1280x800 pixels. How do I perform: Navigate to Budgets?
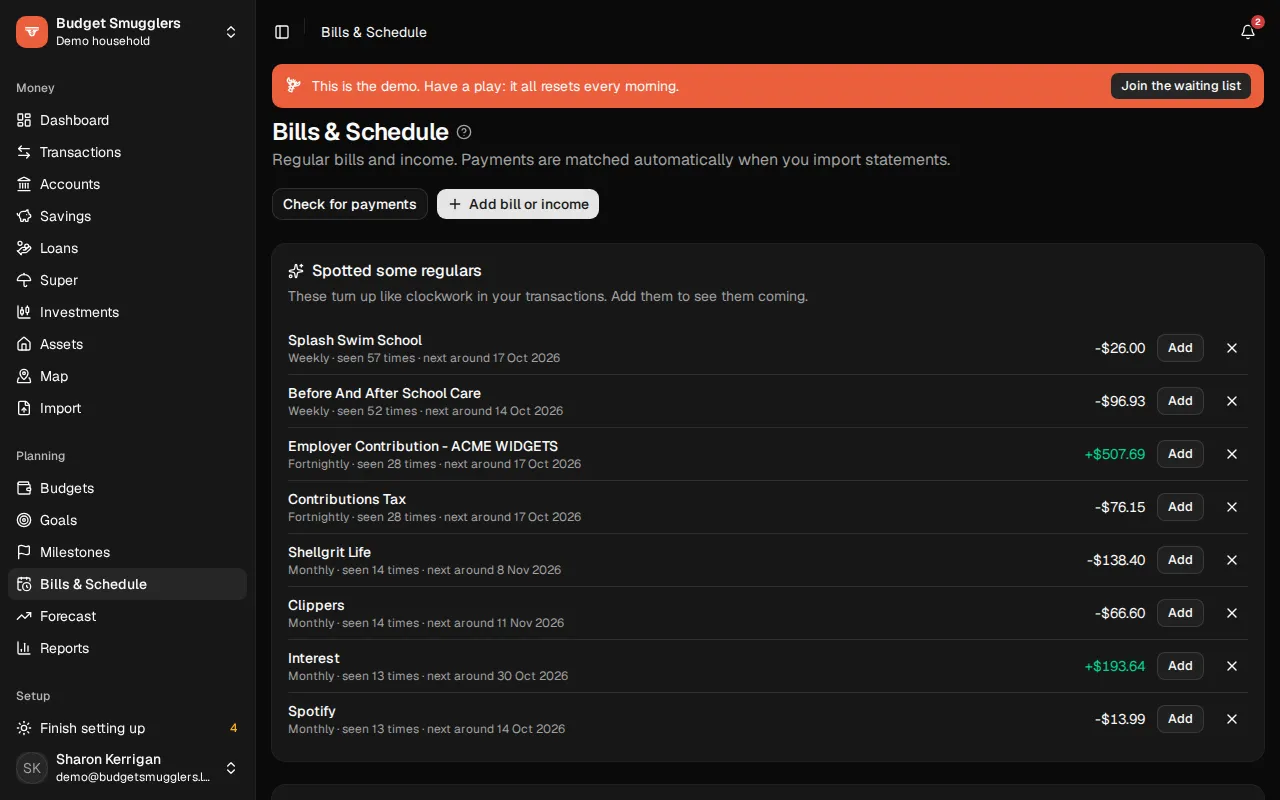127,488
